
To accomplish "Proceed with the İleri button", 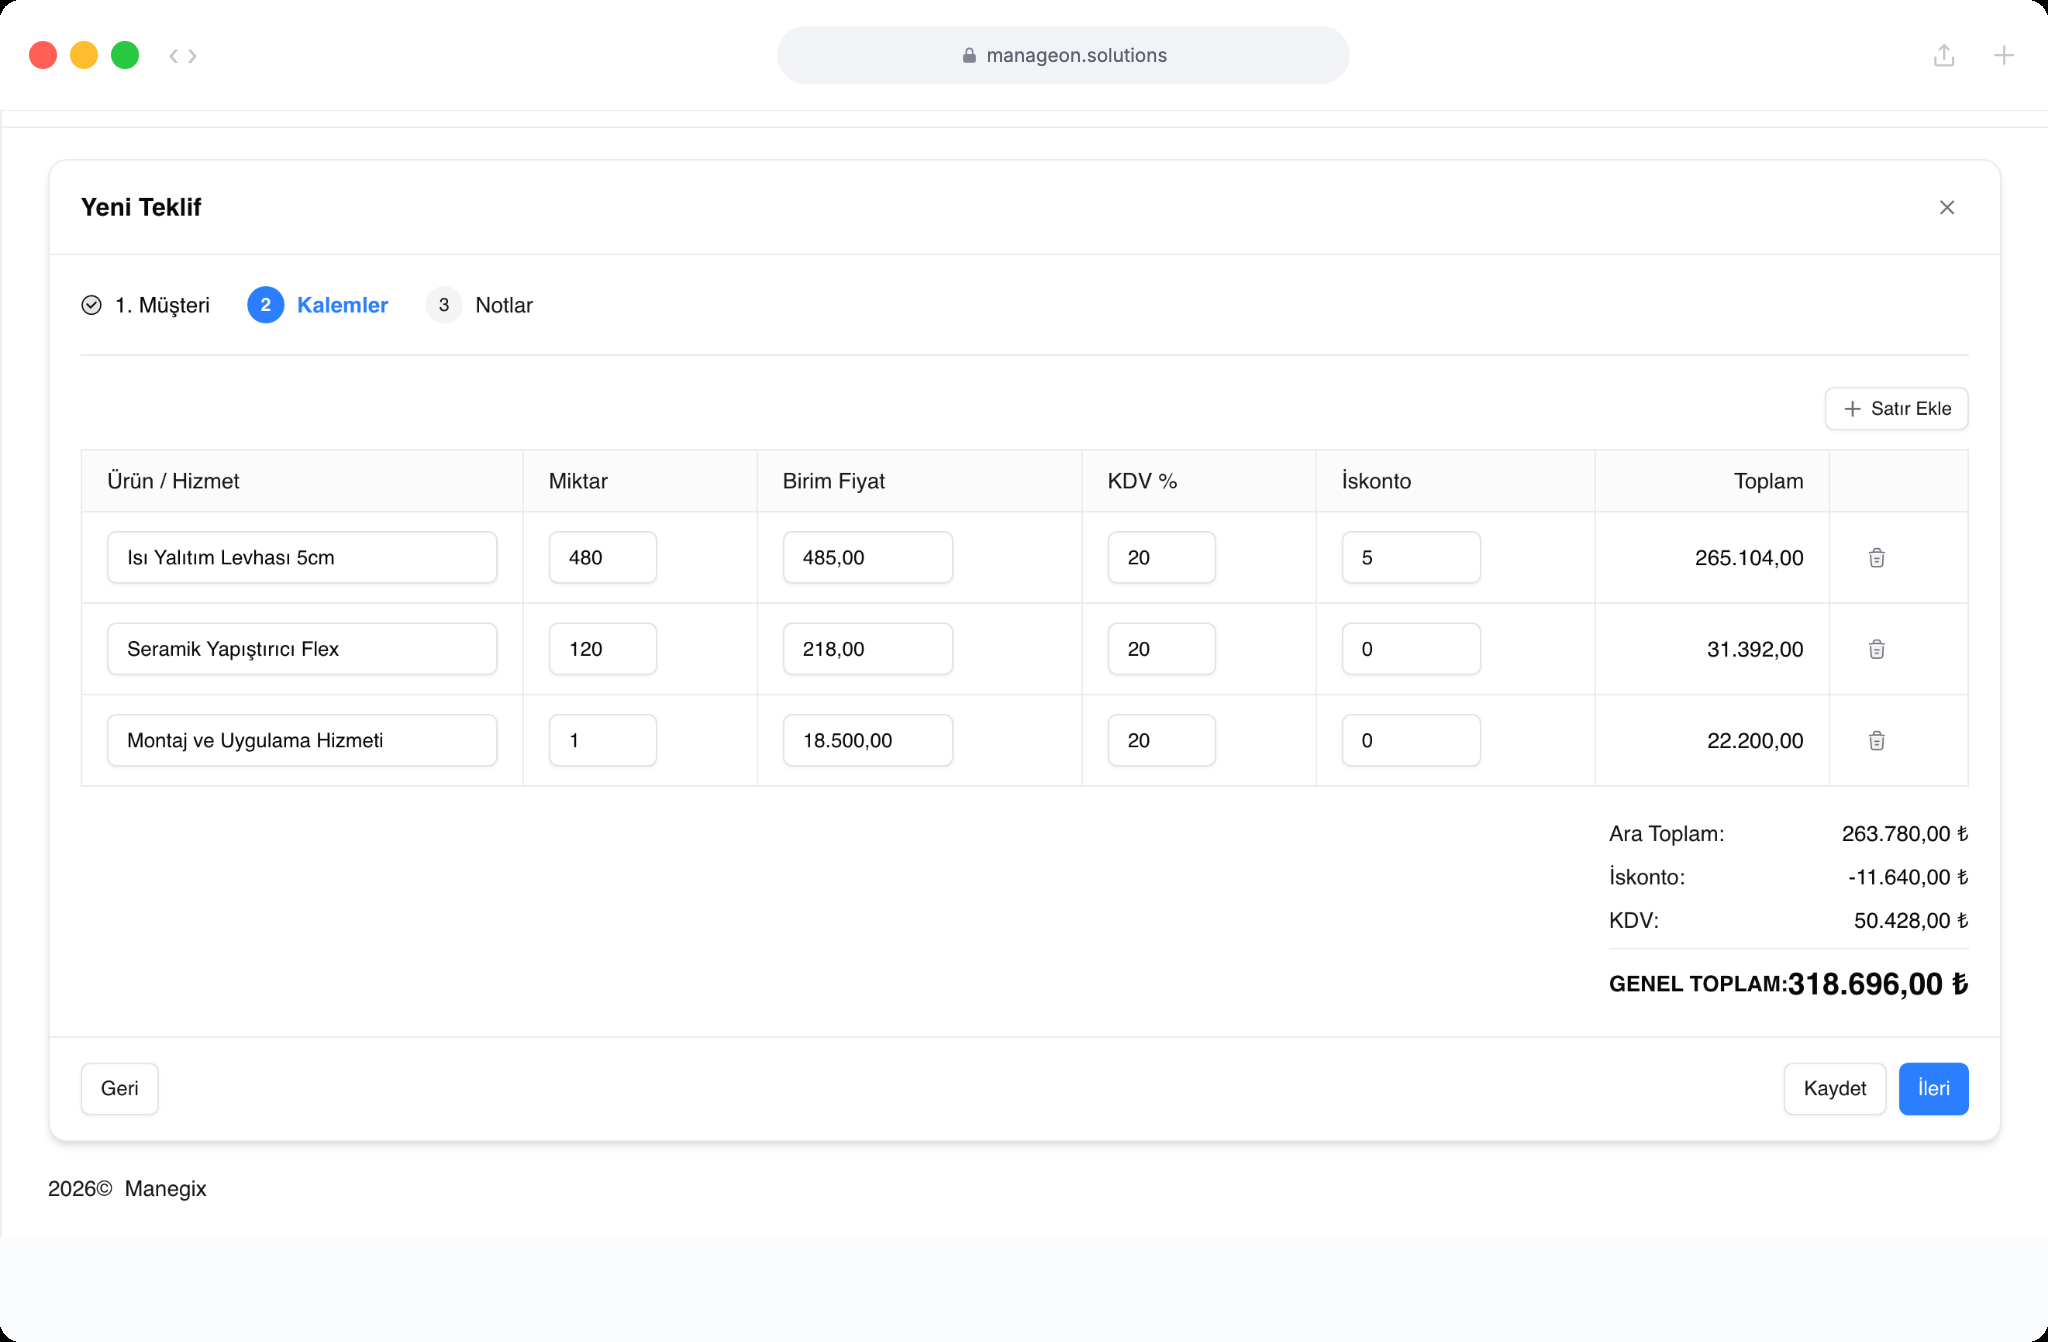I will coord(1933,1088).
